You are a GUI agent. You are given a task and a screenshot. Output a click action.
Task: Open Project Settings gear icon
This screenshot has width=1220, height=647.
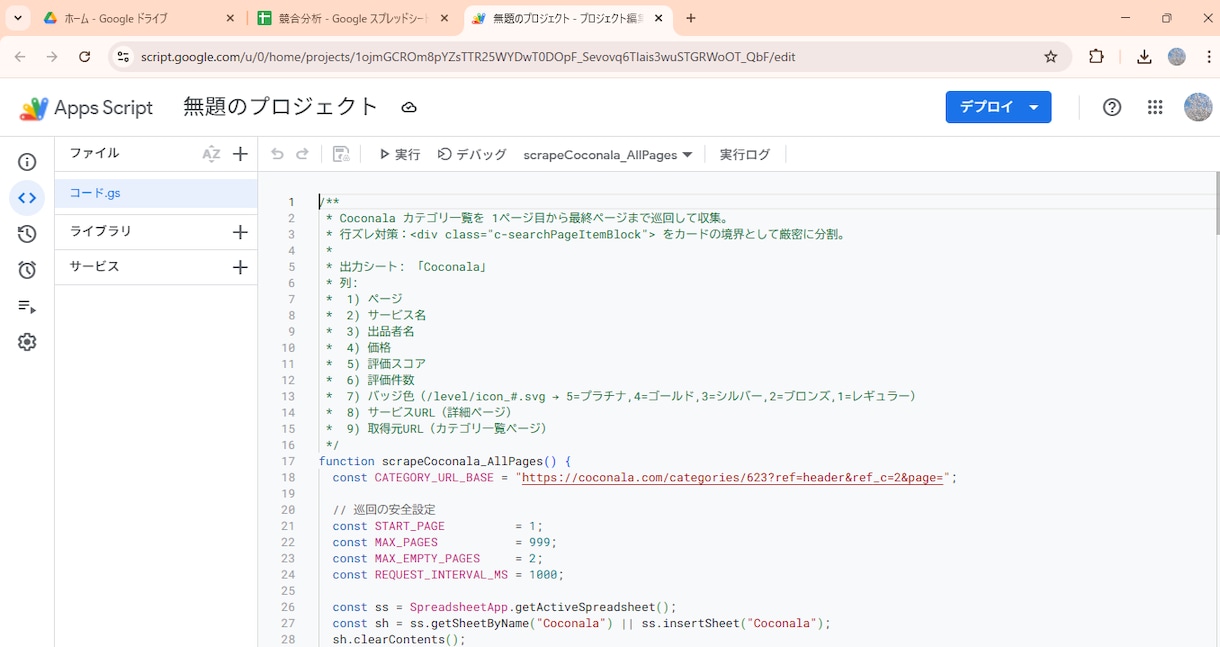point(27,342)
